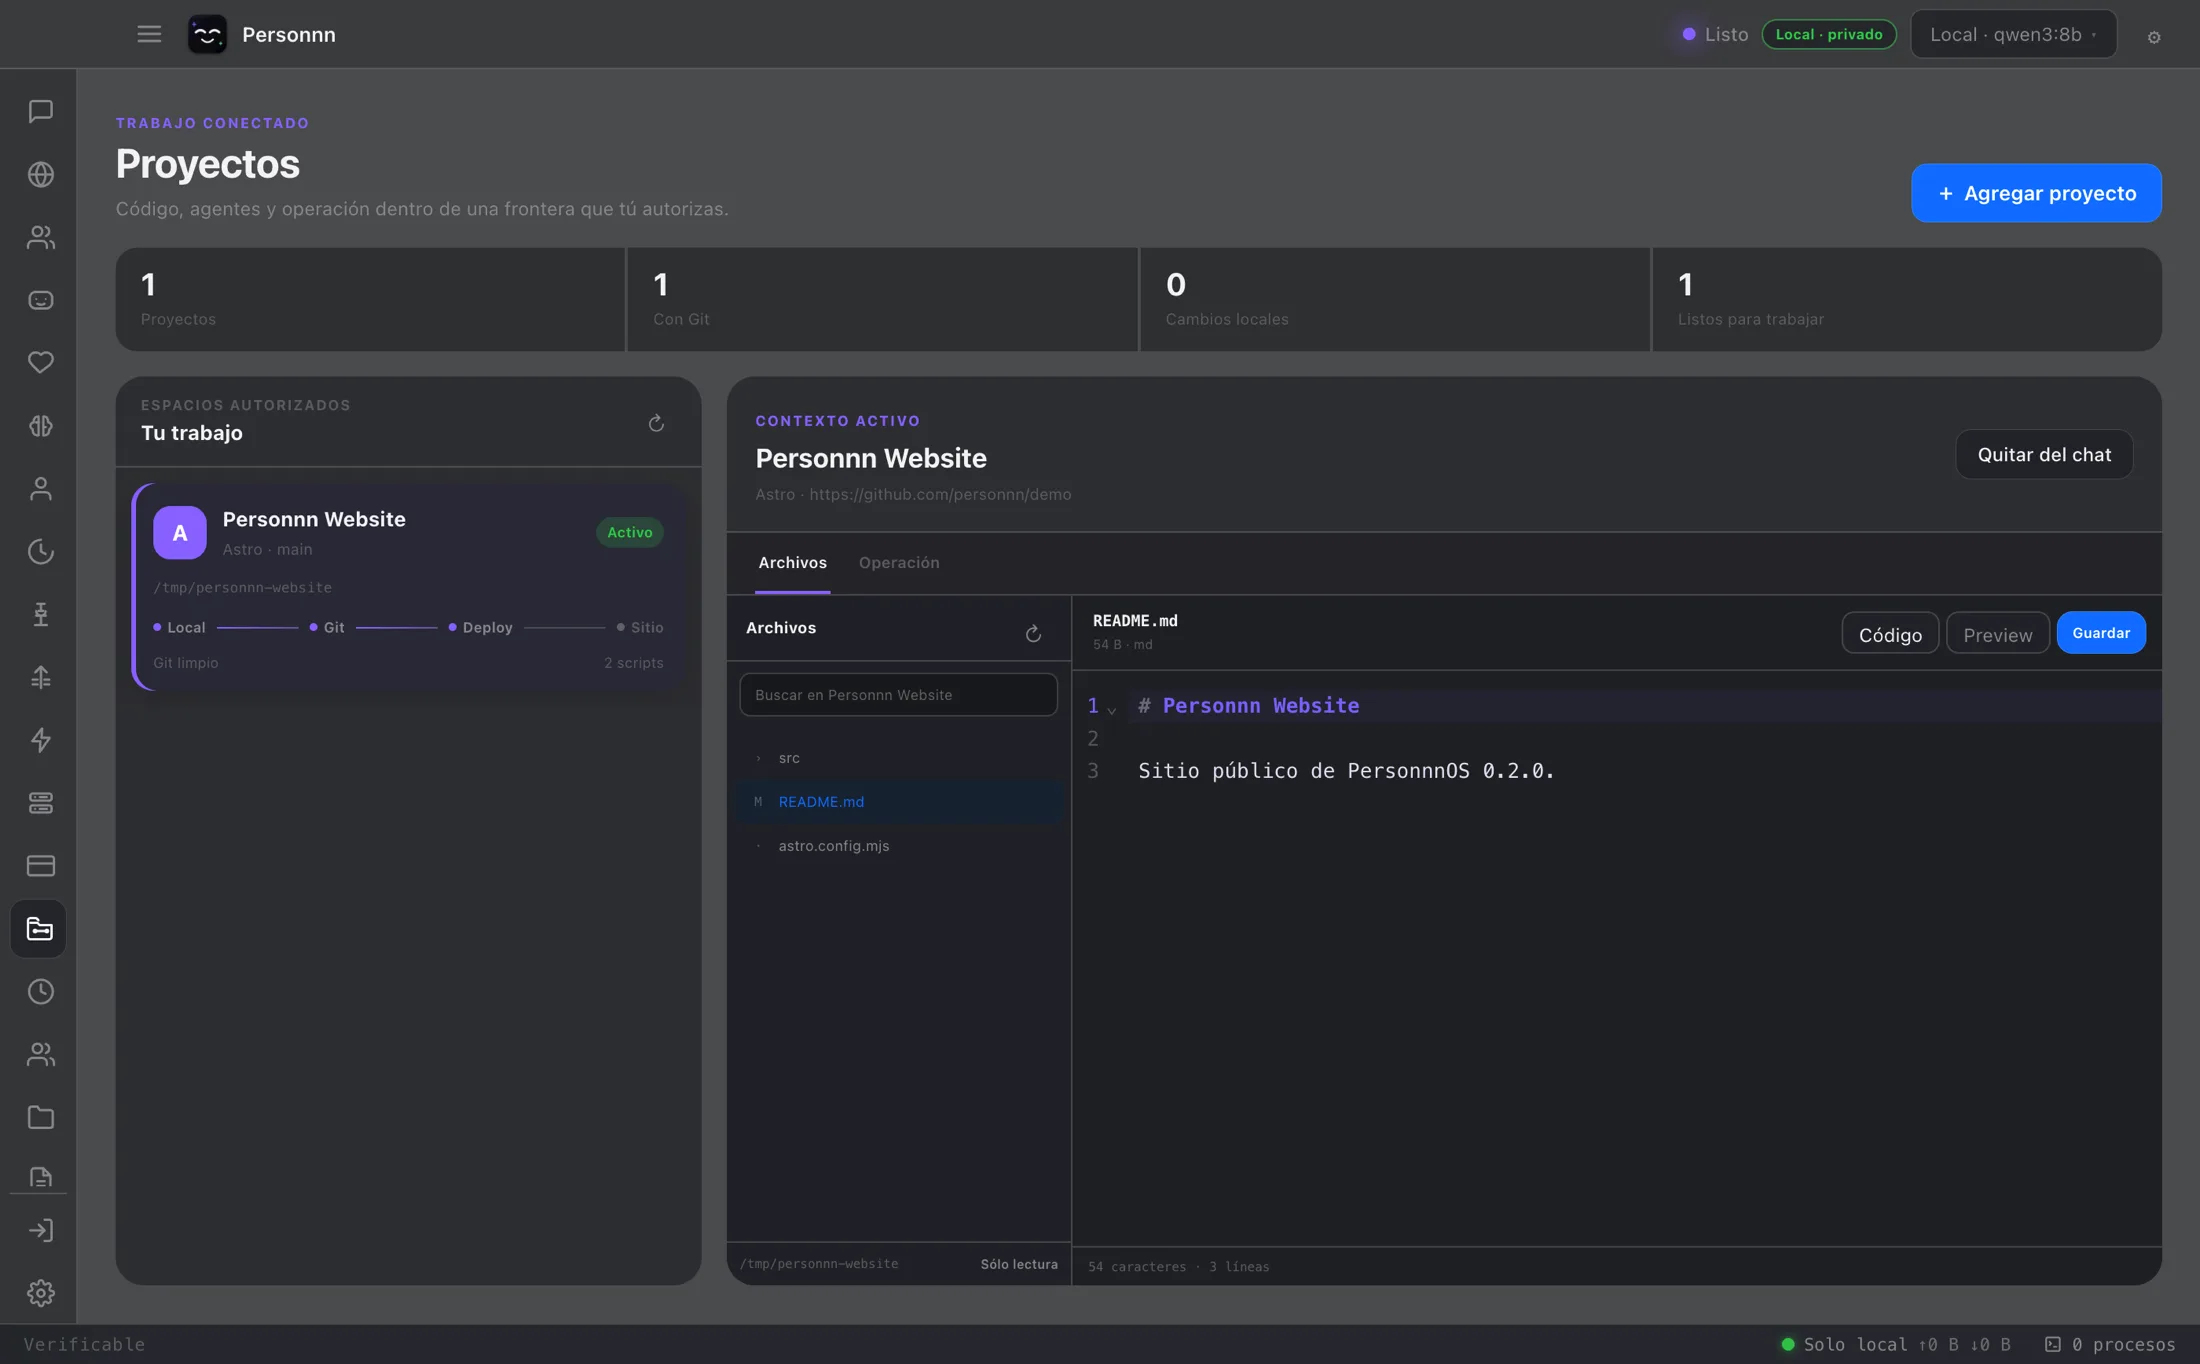This screenshot has width=2200, height=1364.
Task: Open the gear settings icon in sidebar
Action: click(40, 1293)
